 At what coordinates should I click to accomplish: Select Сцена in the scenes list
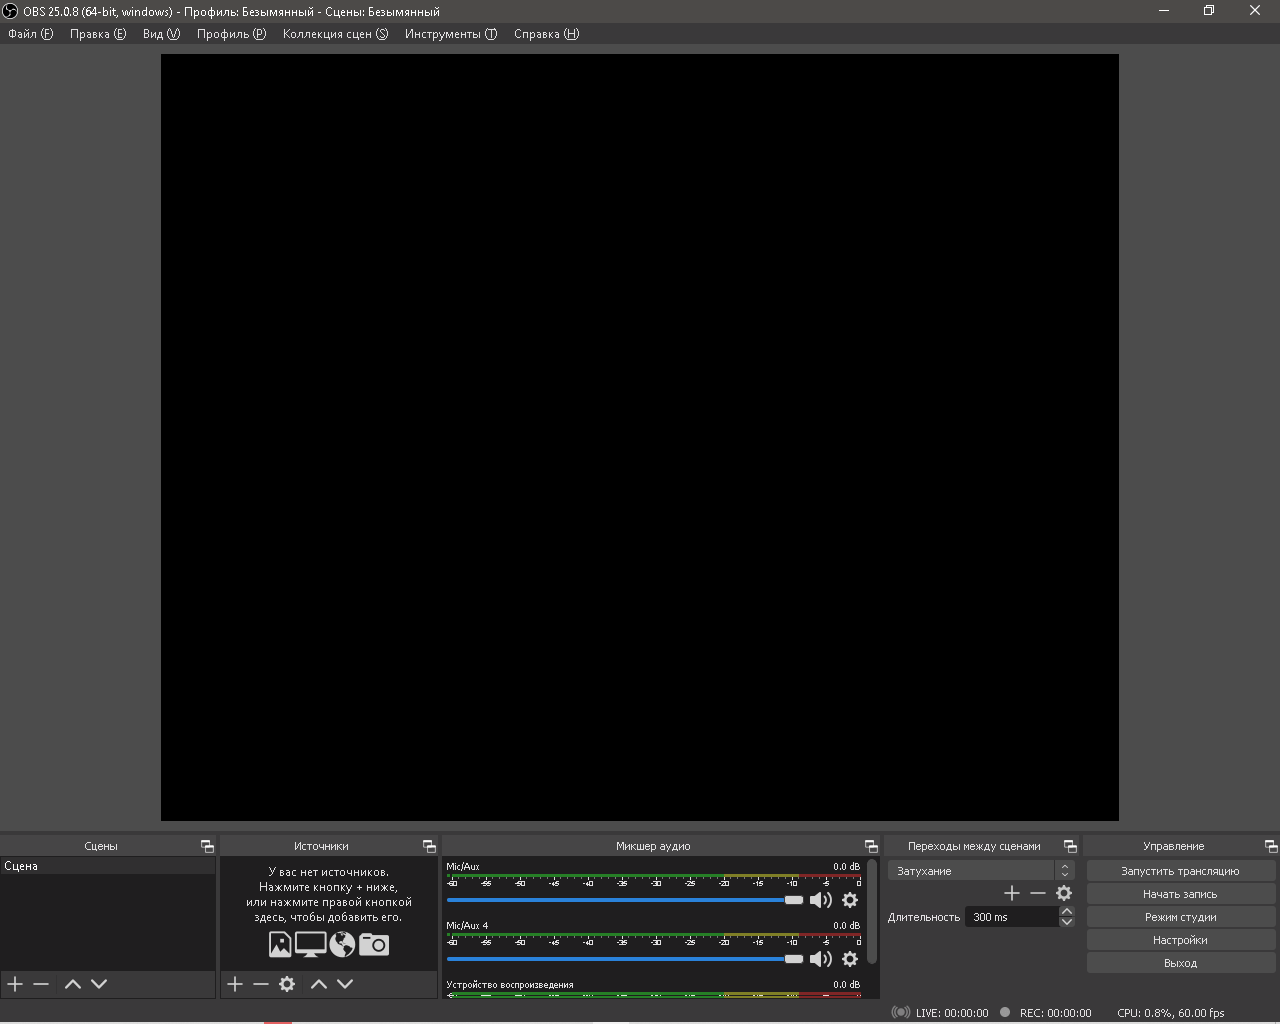[108, 866]
